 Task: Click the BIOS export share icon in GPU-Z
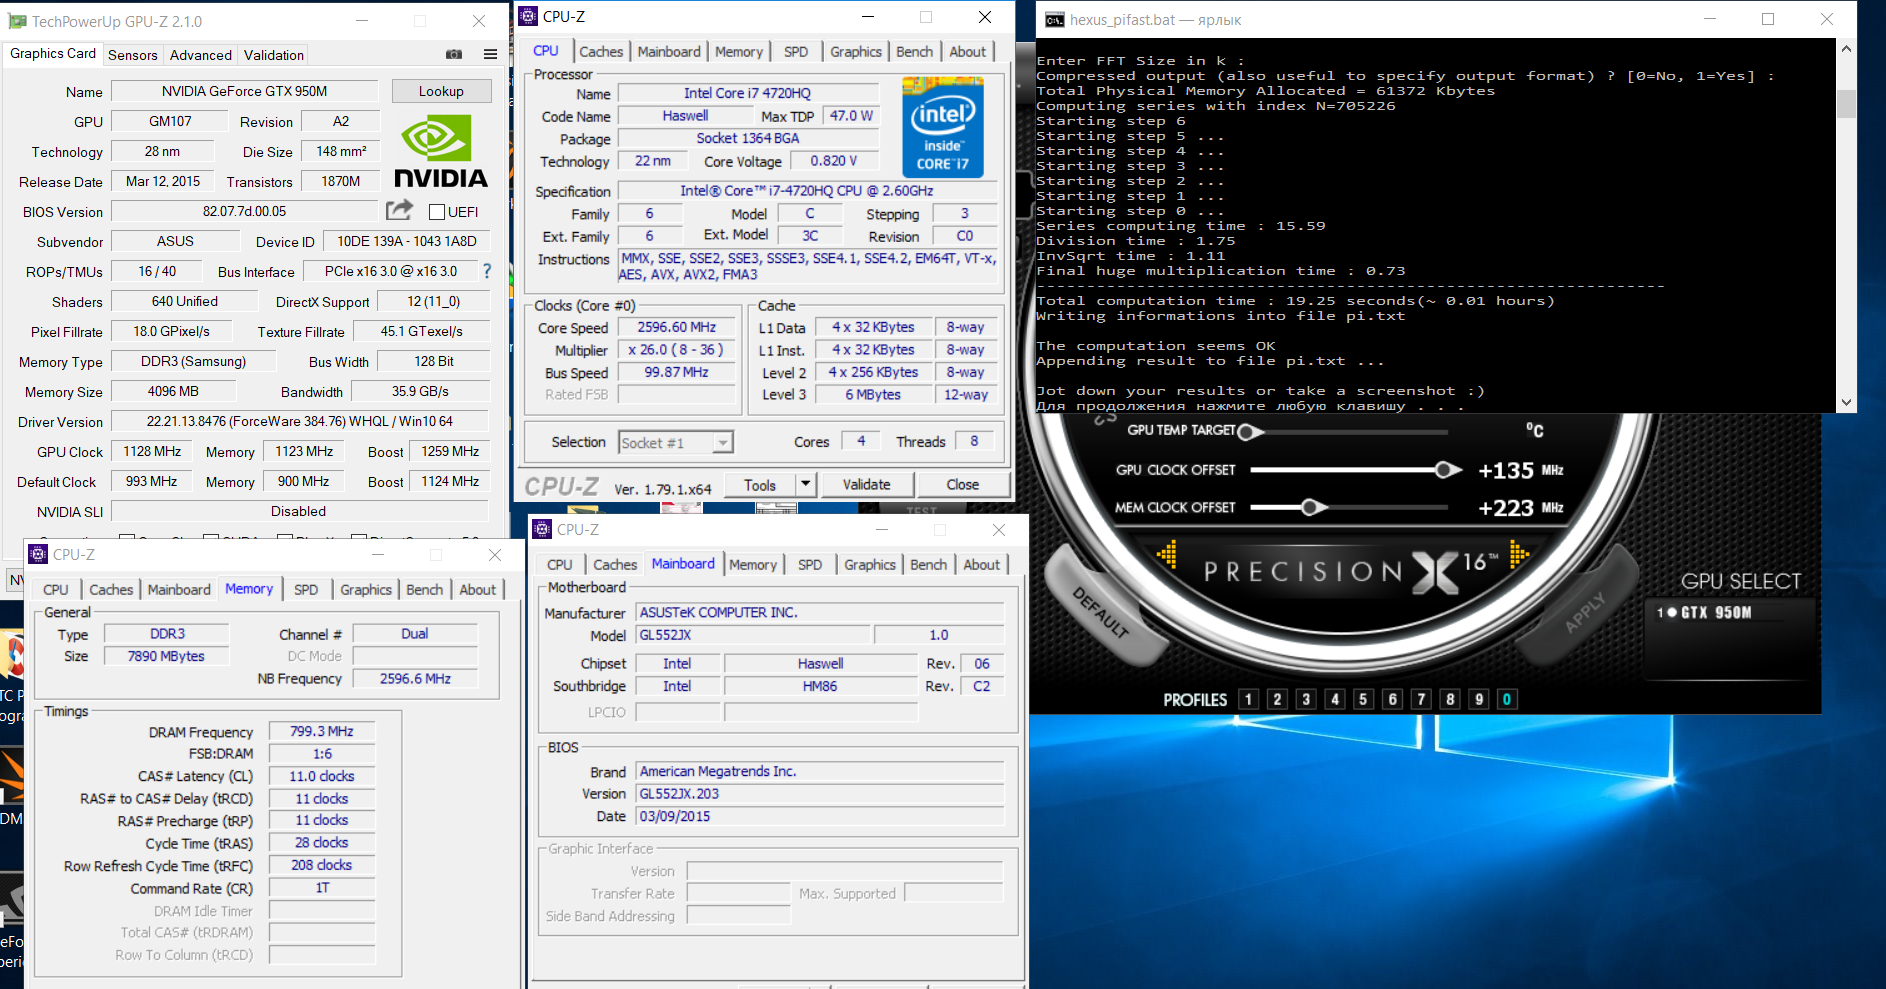pyautogui.click(x=399, y=210)
